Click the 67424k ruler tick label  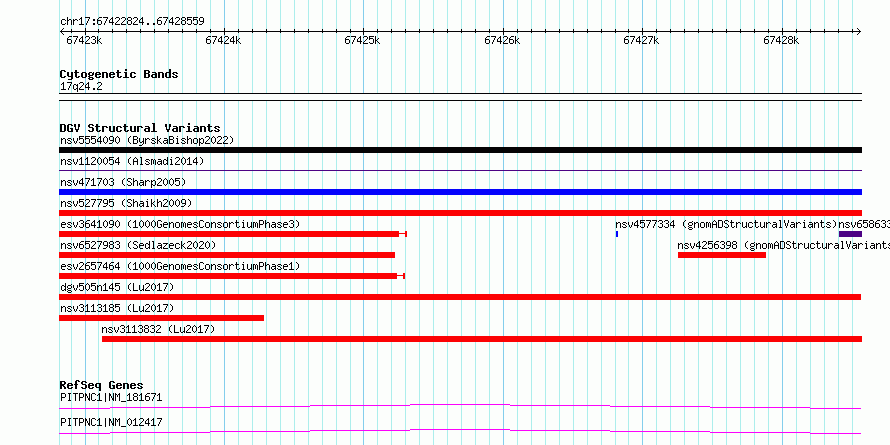coord(224,40)
